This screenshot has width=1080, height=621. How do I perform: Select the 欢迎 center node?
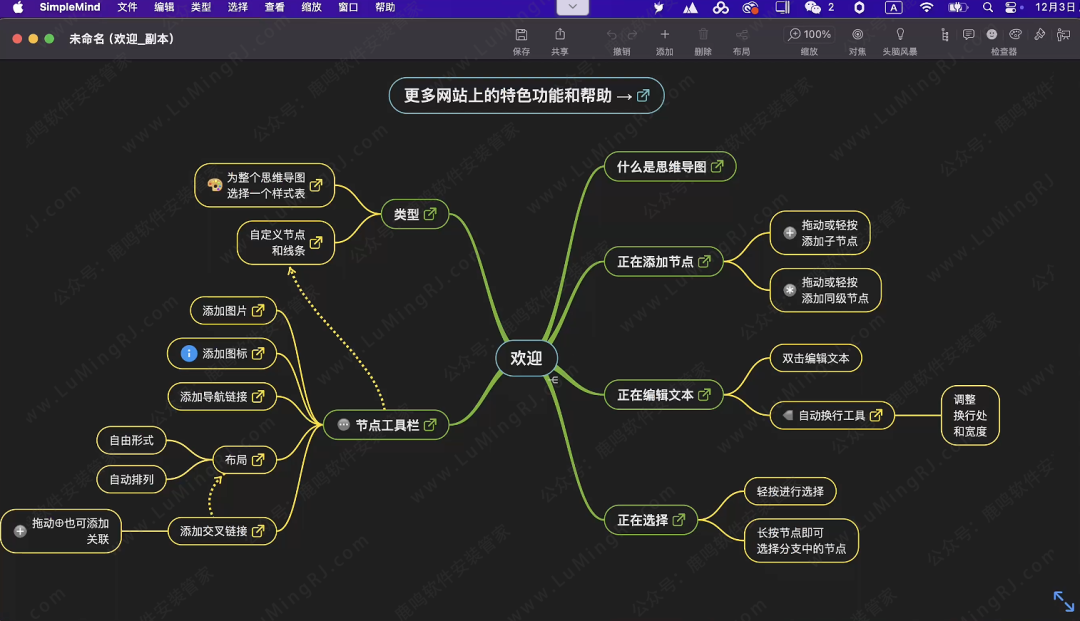point(526,358)
